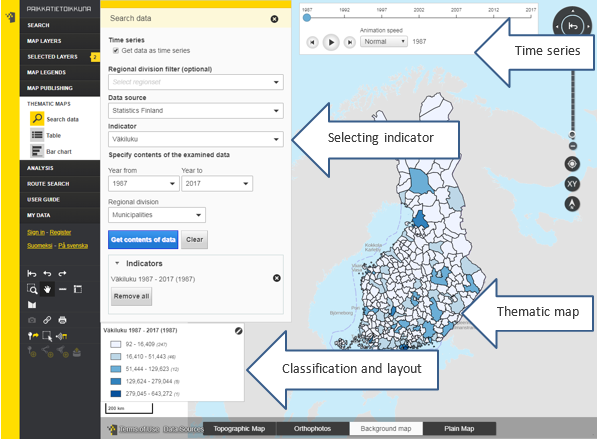Select the zoom-to-area magnifier tool
The image size is (598, 440).
[32, 289]
